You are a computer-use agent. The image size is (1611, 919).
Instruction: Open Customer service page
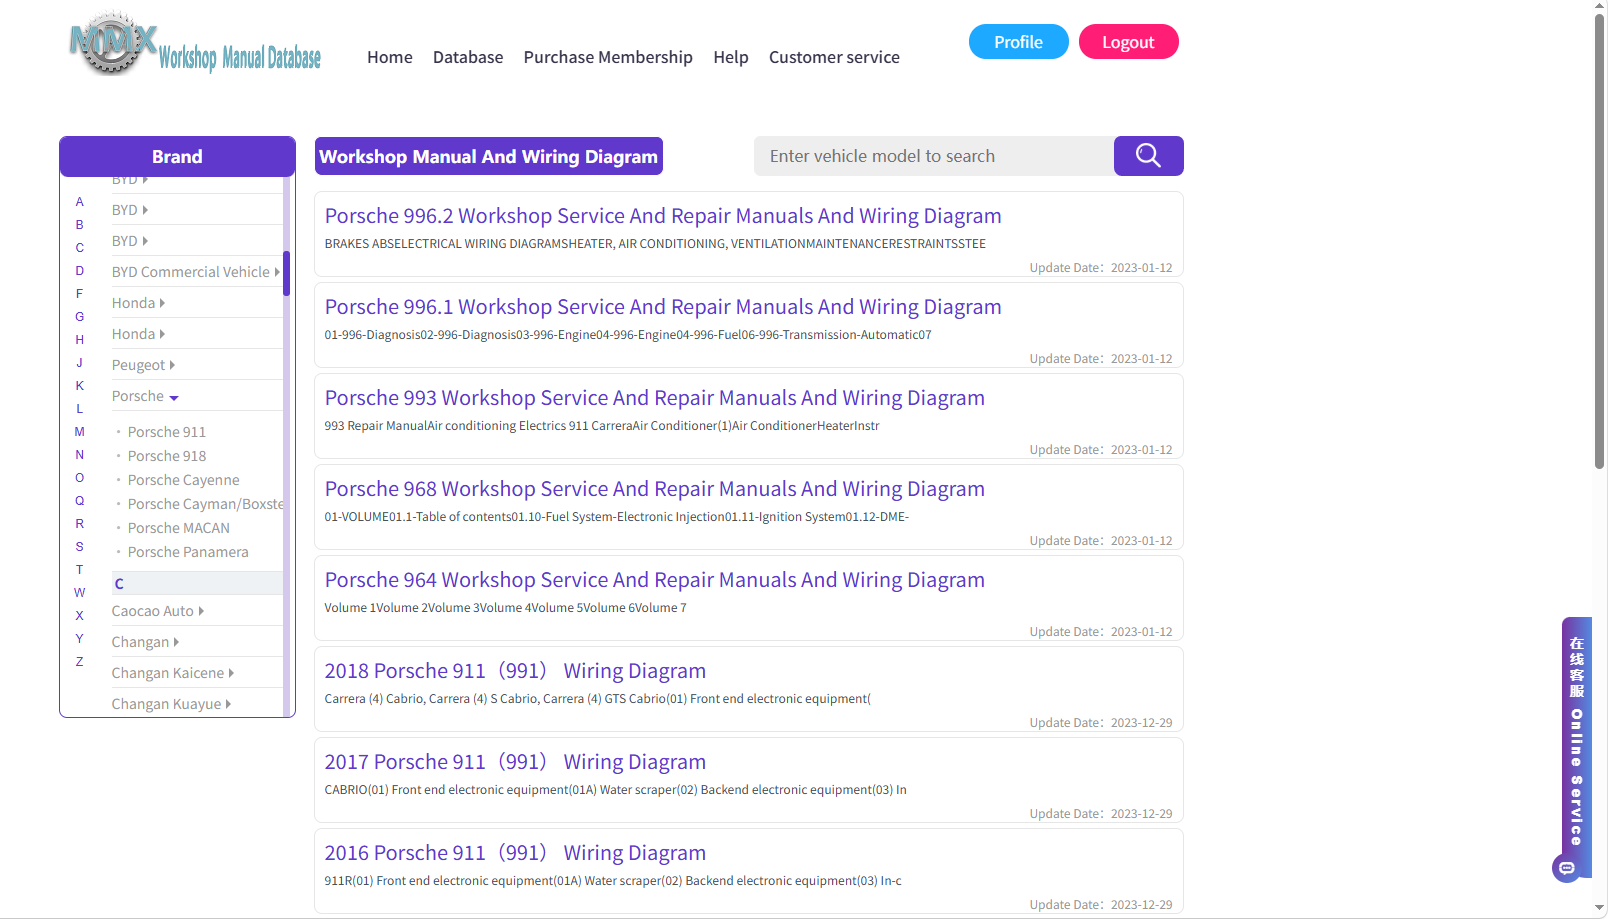834,57
